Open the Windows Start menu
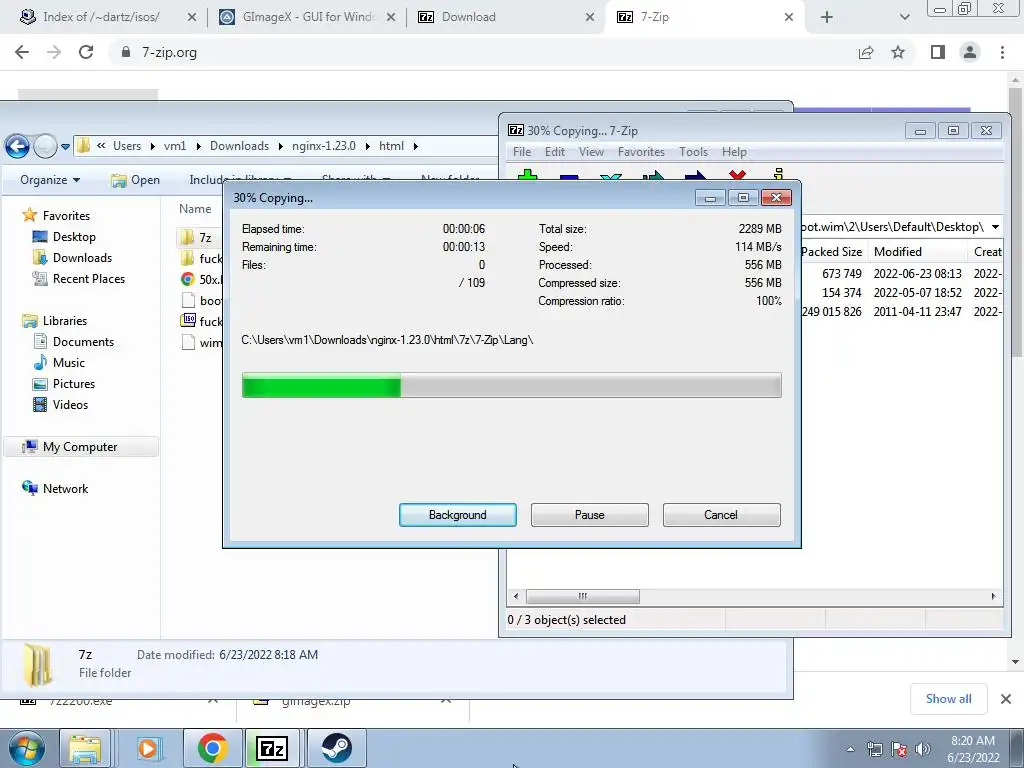 pos(26,748)
